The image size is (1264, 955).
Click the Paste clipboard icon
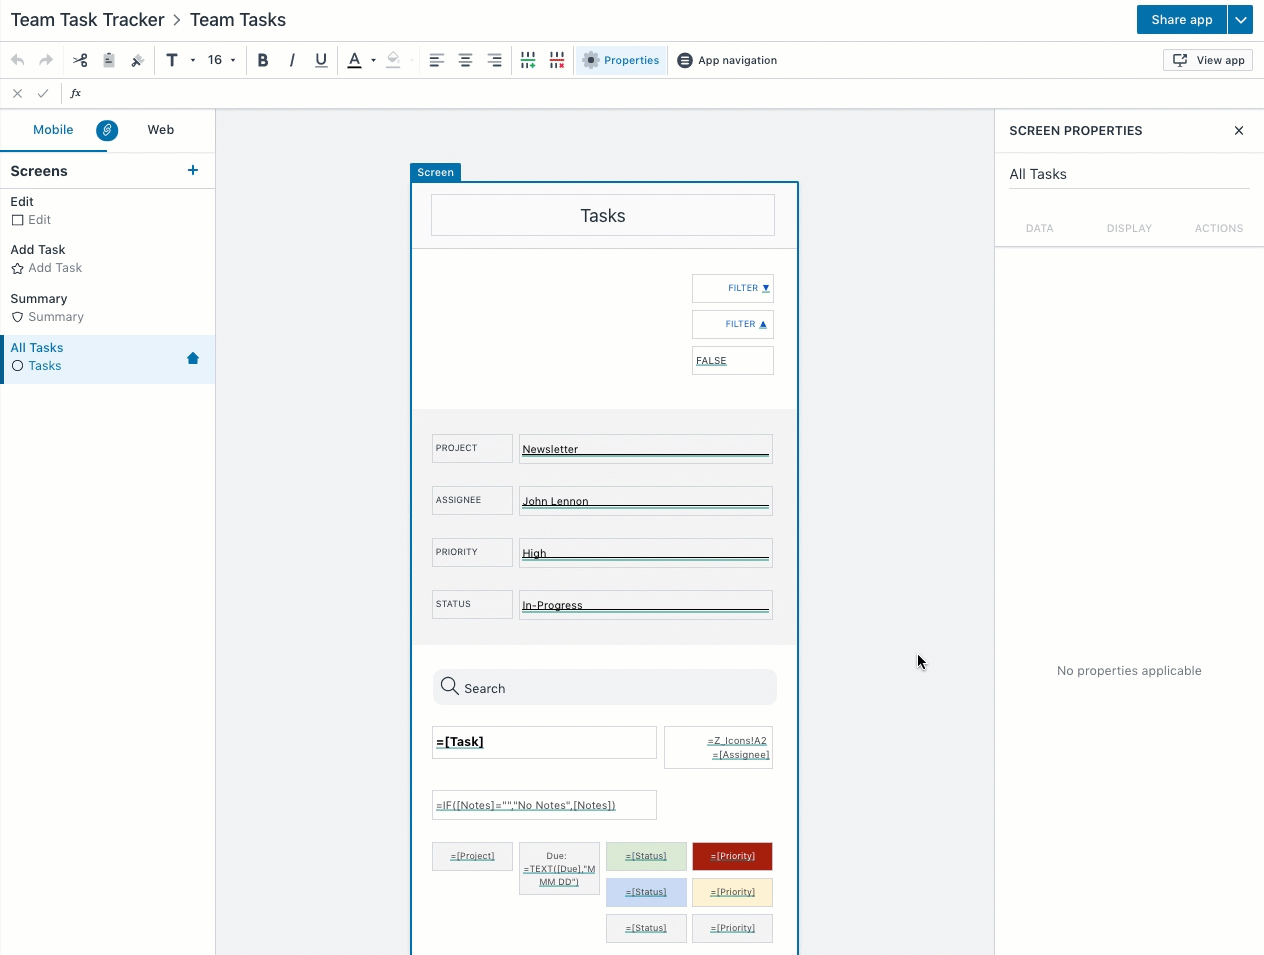[x=109, y=60]
